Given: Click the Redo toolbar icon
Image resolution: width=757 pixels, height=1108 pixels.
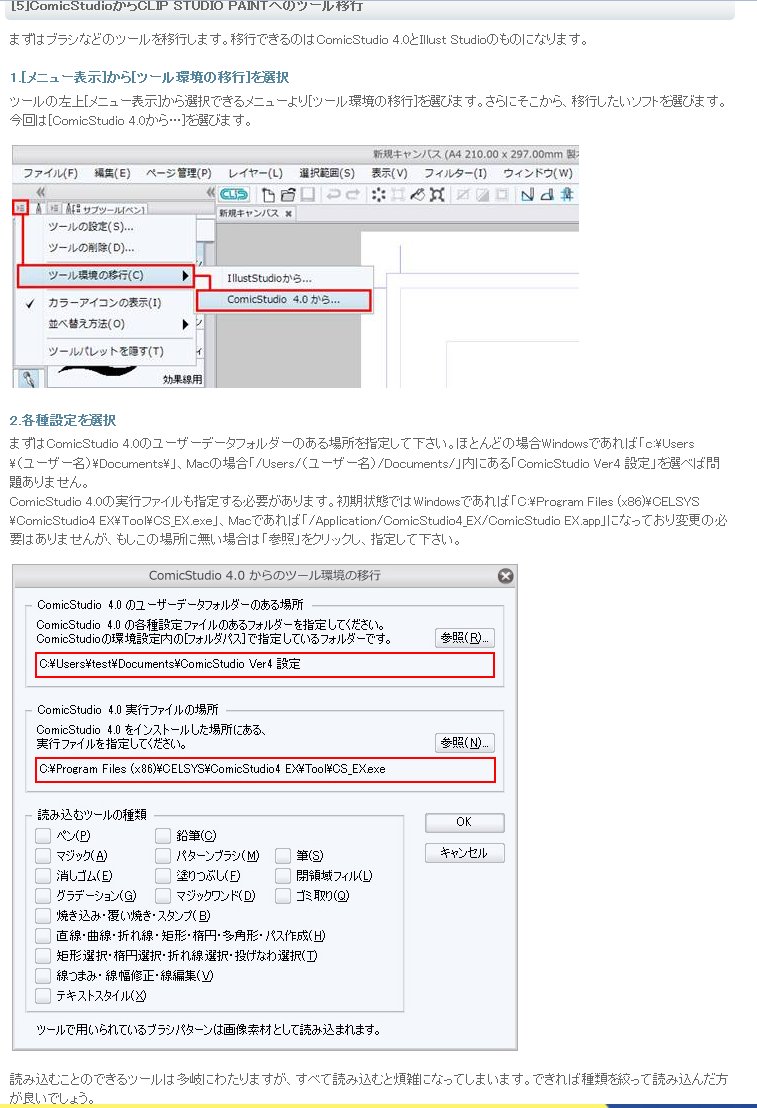Looking at the screenshot, I should 353,194.
